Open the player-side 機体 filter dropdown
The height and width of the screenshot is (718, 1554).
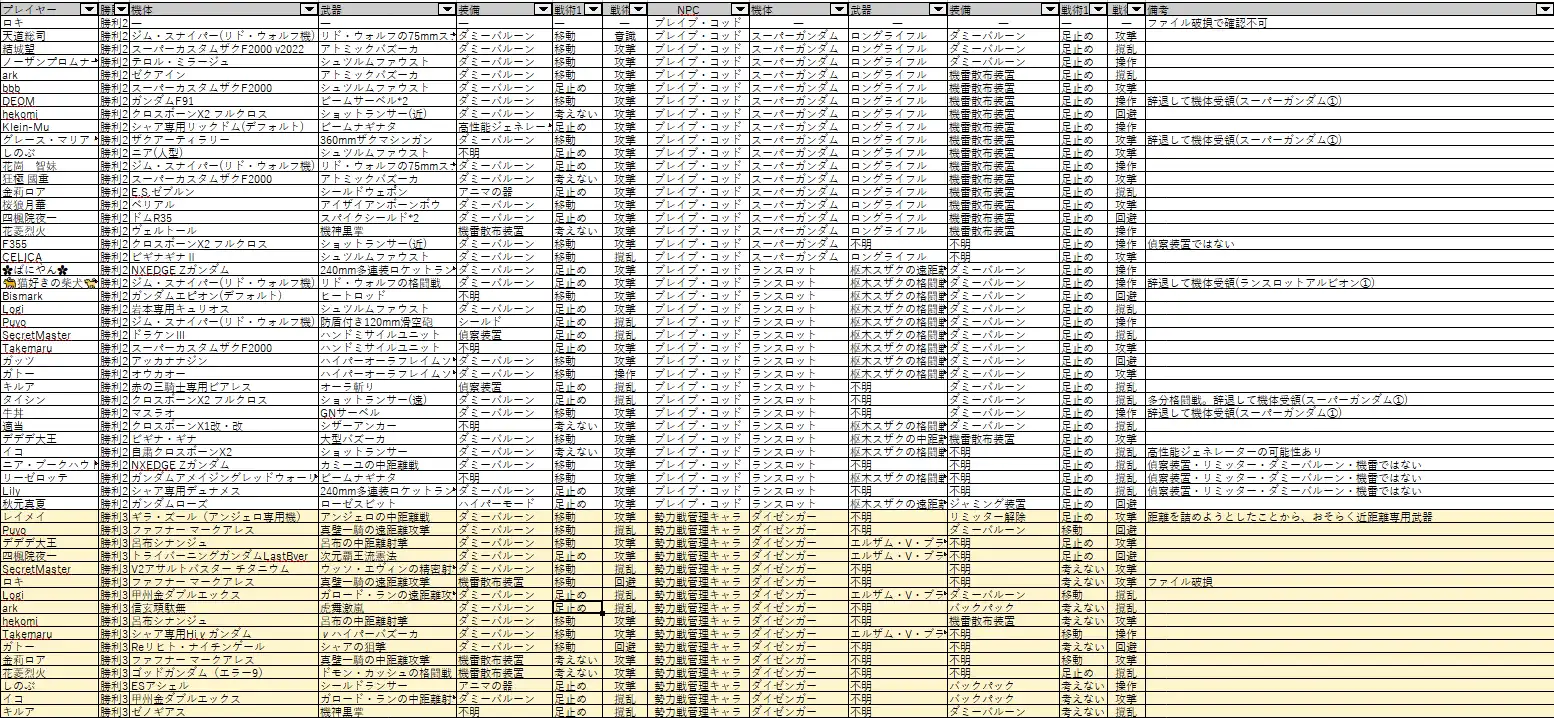(x=309, y=8)
